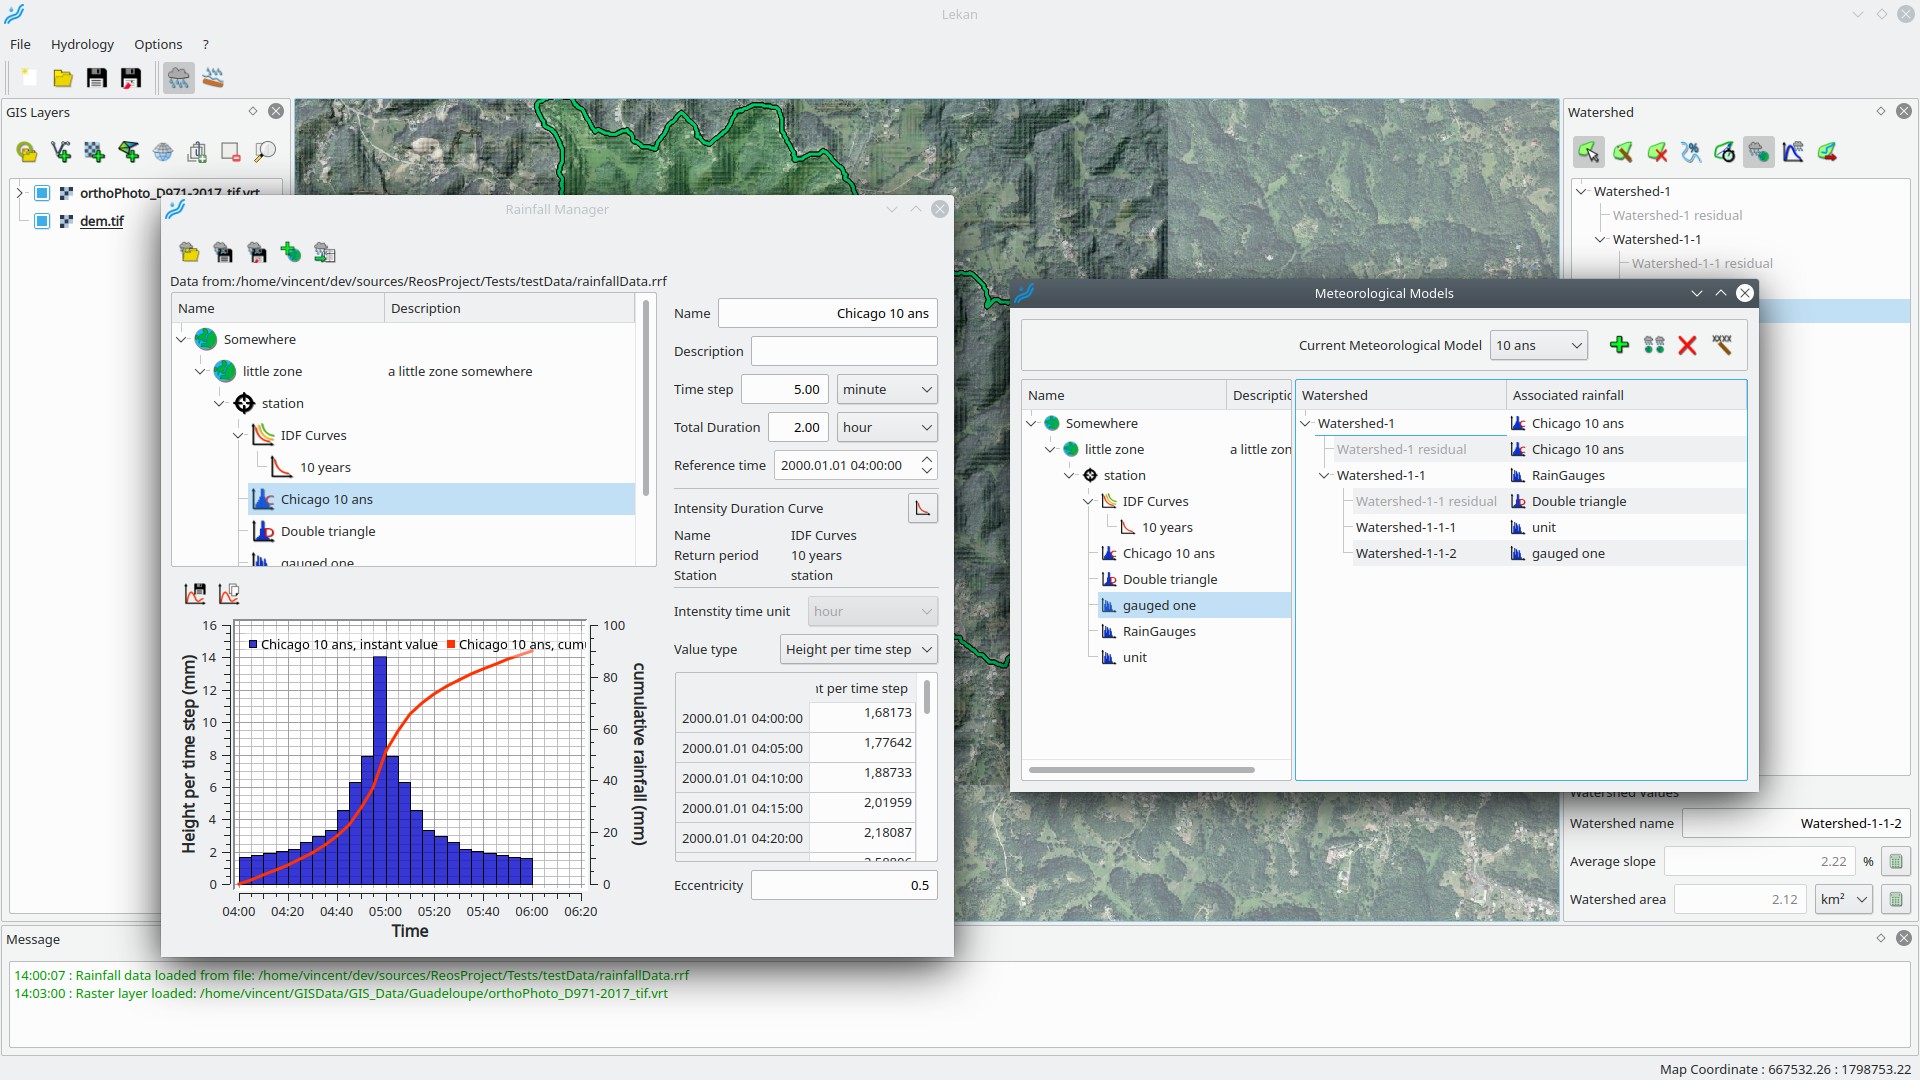Click the Intensity Duration Curve chart button

coord(922,508)
